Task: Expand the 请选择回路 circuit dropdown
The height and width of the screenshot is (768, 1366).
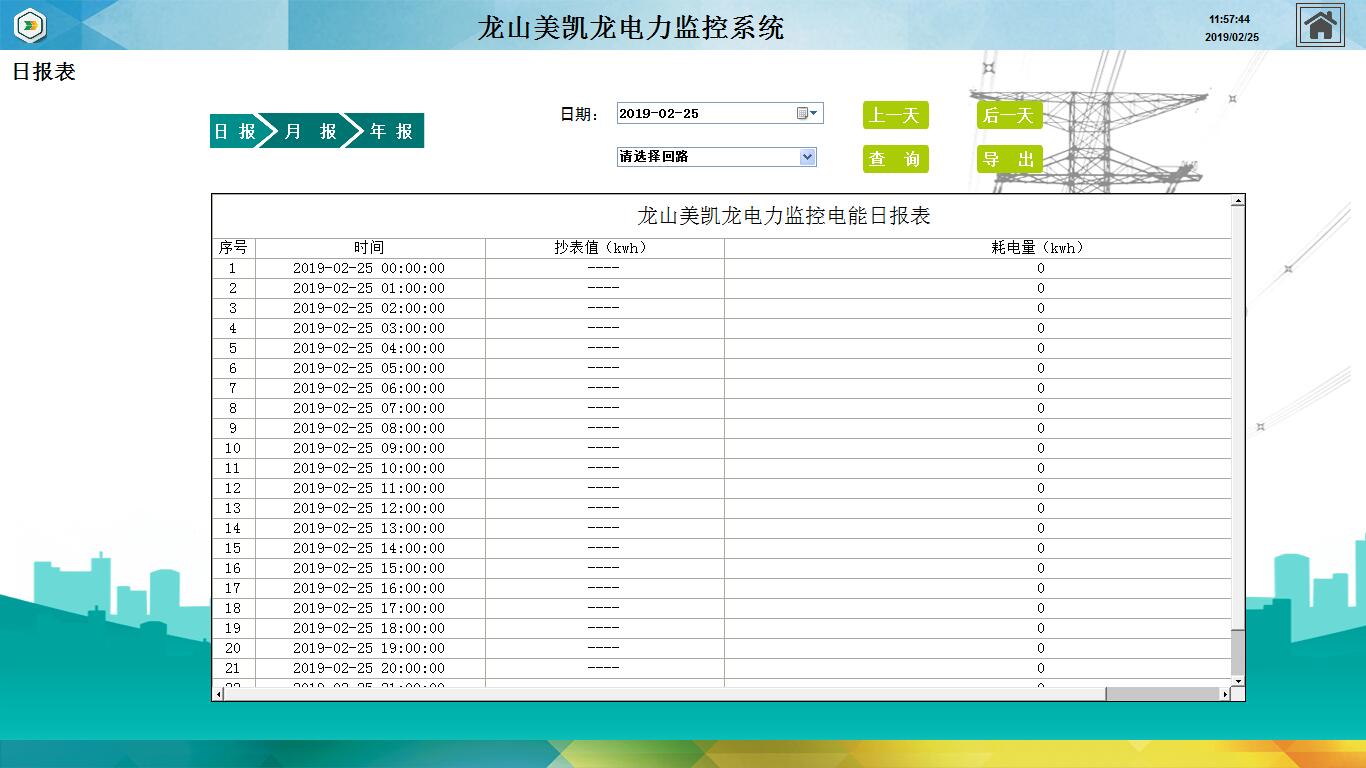Action: [808, 157]
